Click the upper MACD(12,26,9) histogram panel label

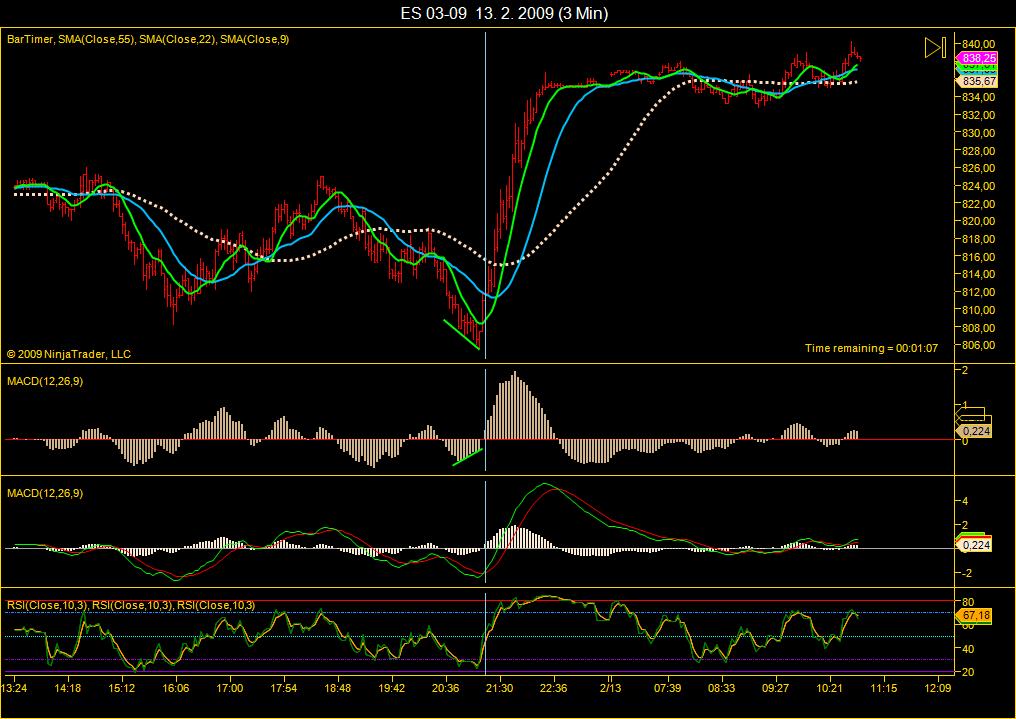(x=45, y=381)
